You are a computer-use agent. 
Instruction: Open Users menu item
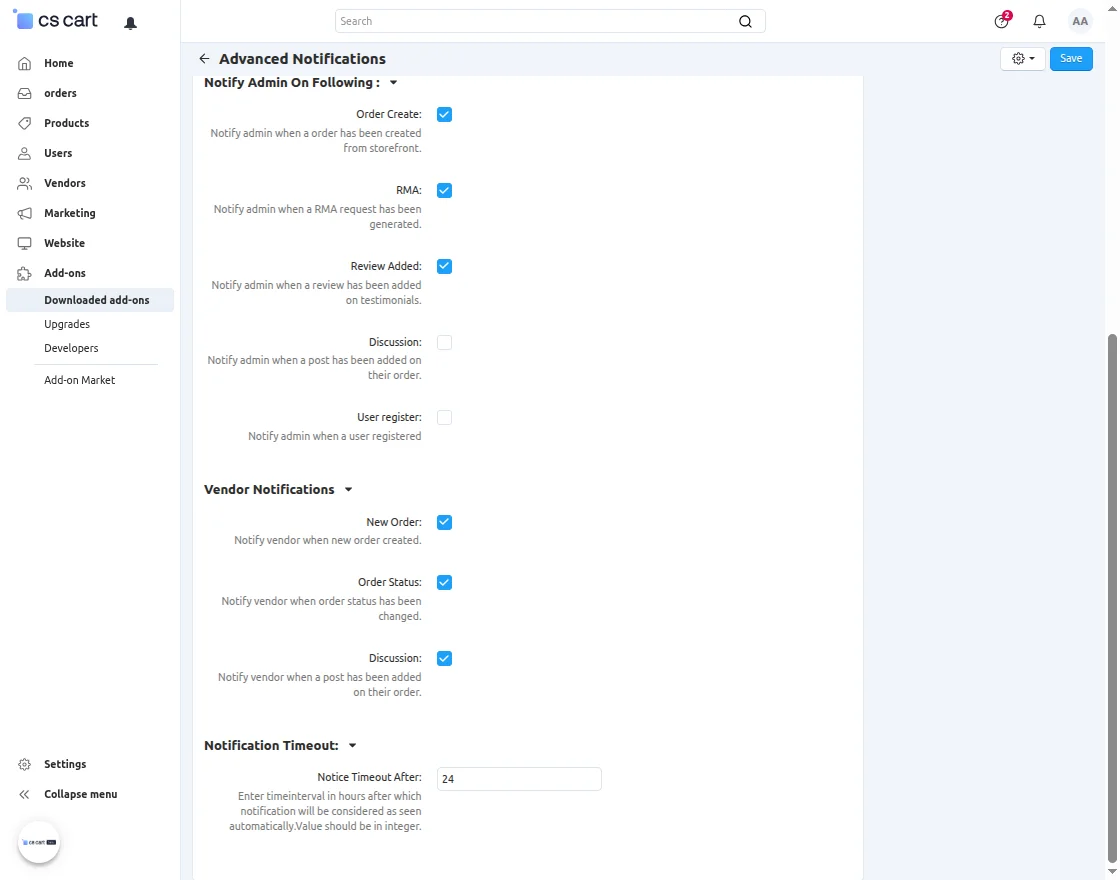[x=58, y=154]
